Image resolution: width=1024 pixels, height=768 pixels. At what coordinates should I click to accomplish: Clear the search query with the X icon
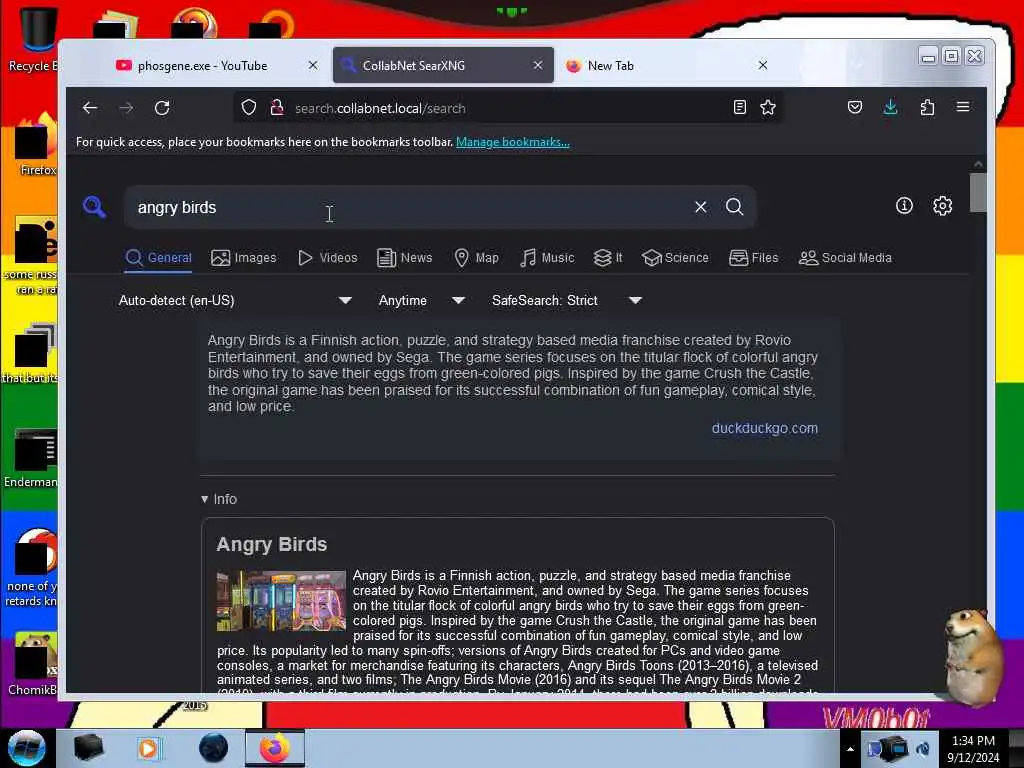click(x=701, y=207)
